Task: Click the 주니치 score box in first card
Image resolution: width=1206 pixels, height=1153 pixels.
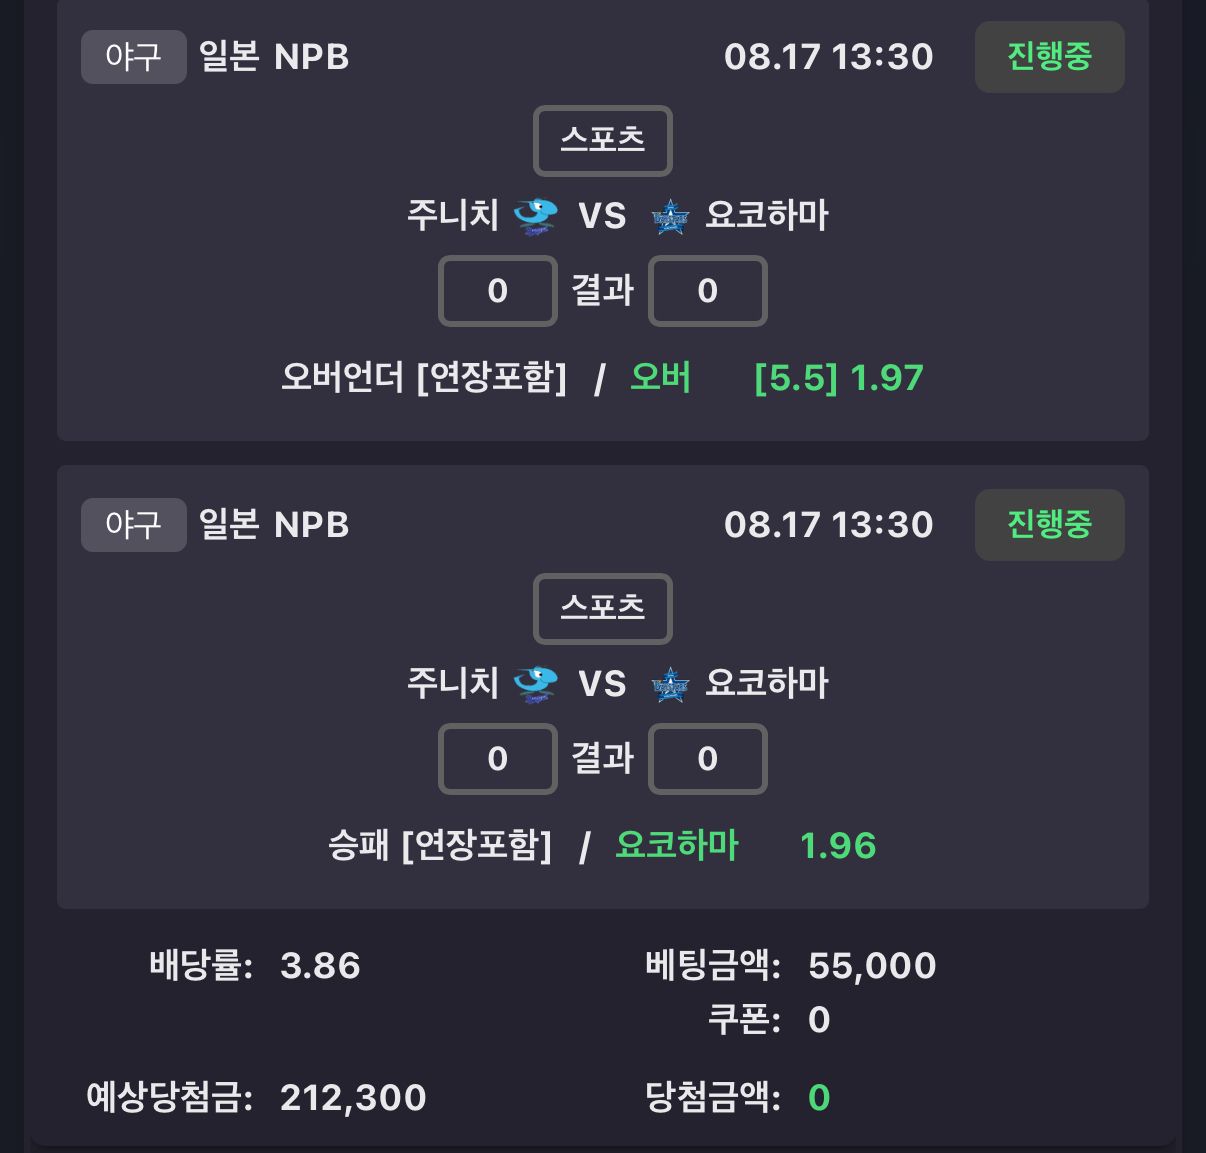Action: pos(498,291)
